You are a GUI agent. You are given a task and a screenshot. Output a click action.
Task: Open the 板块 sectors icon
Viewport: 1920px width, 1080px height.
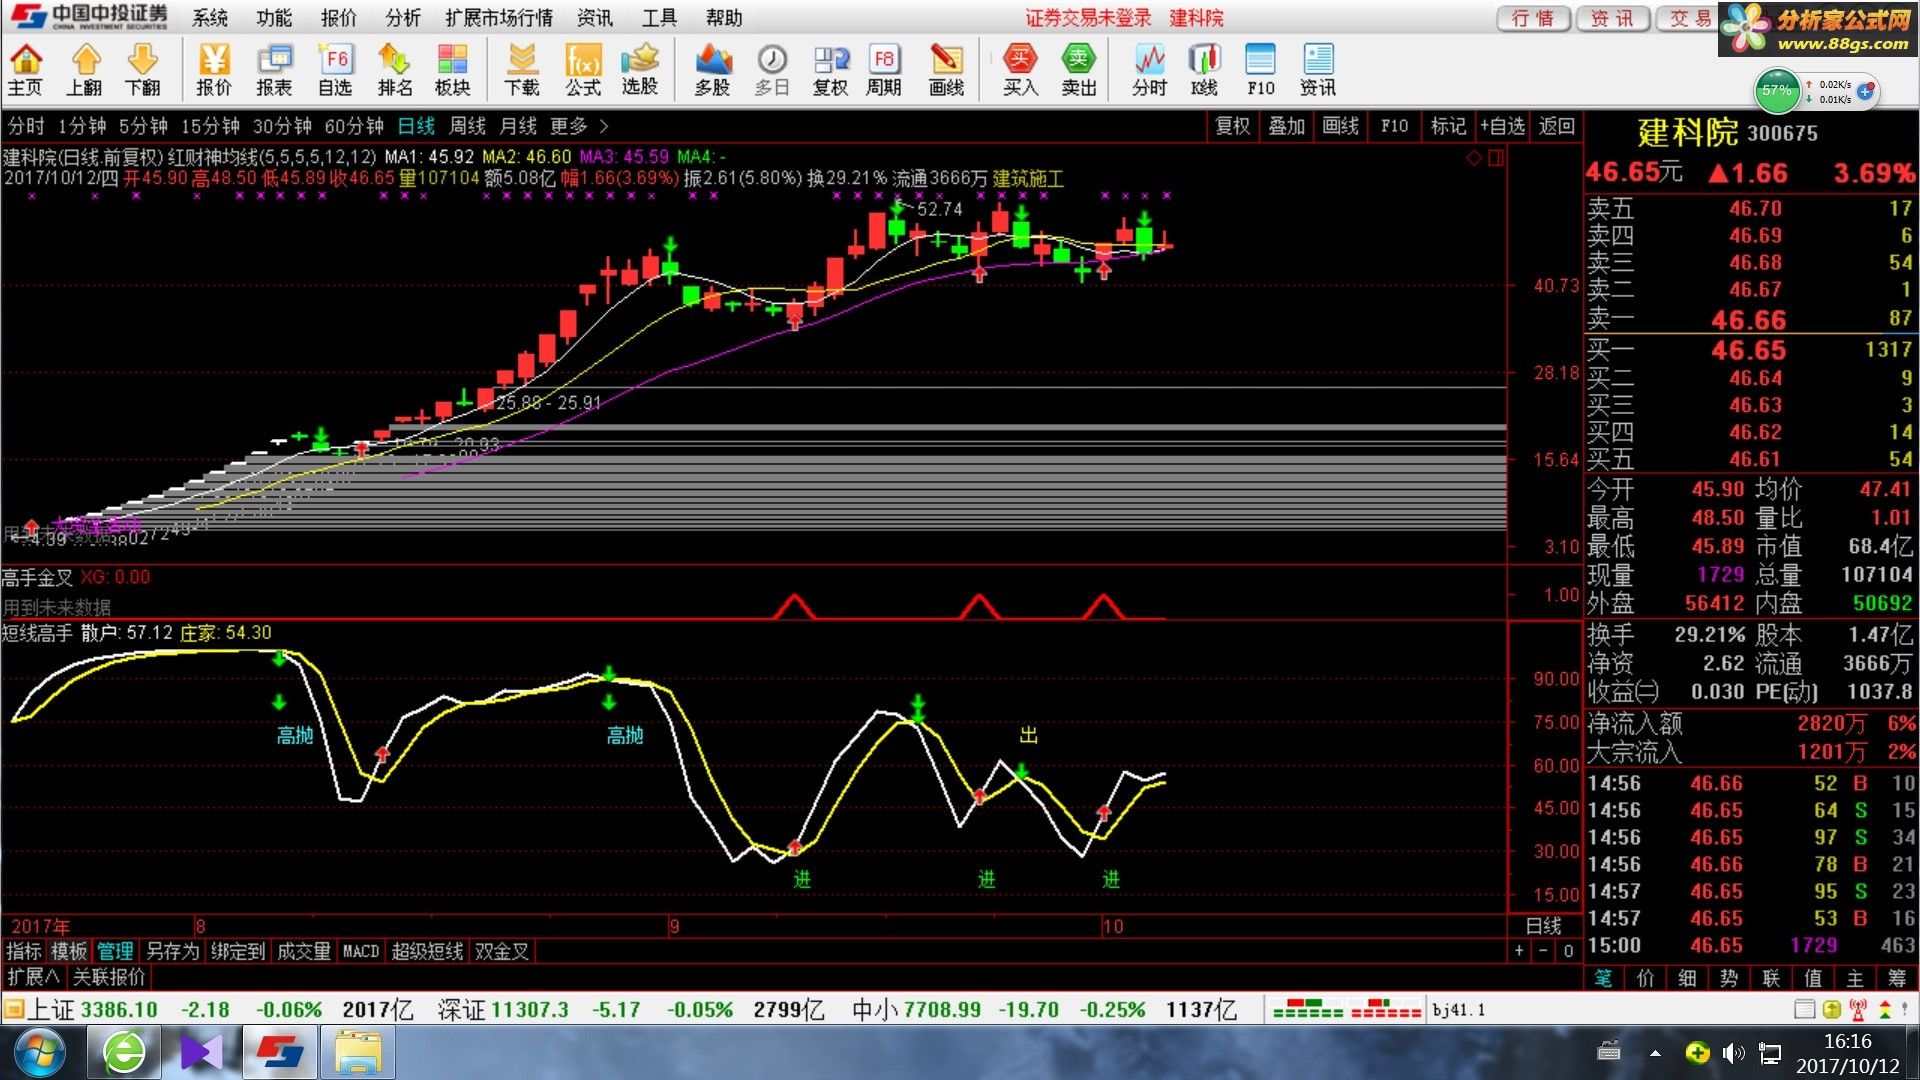click(452, 70)
